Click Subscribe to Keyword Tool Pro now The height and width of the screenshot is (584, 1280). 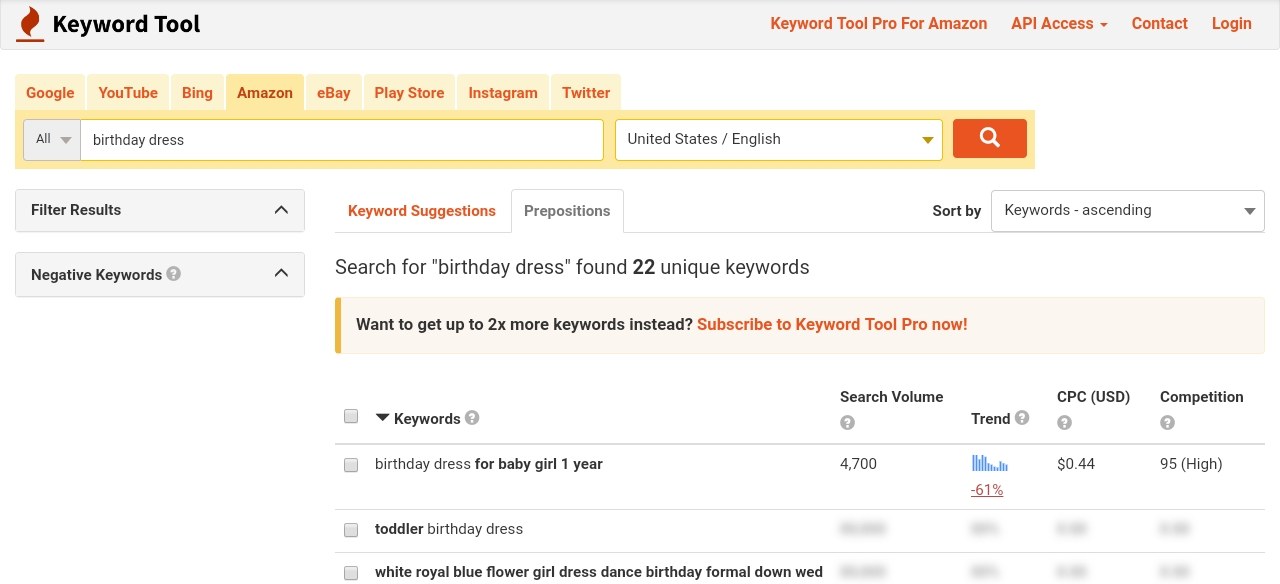[832, 325]
